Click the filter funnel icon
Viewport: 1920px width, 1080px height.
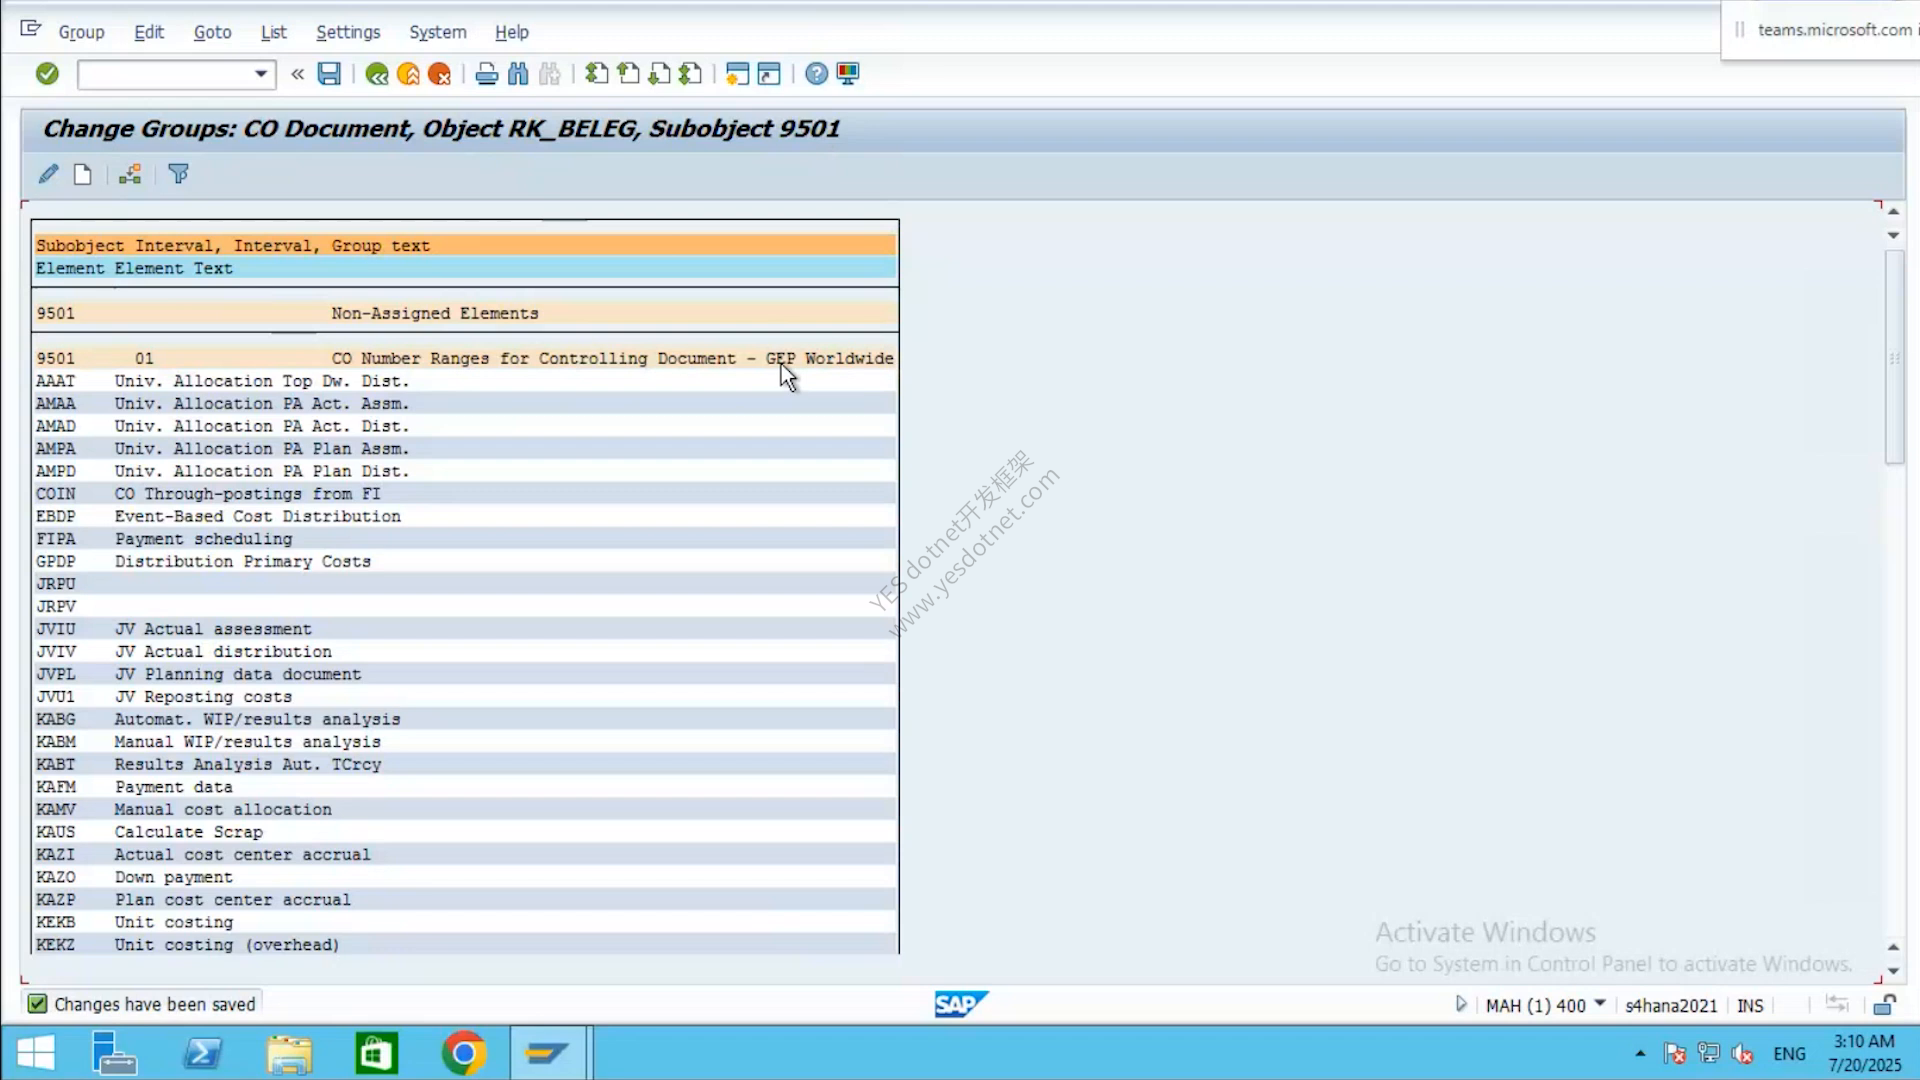tap(178, 175)
